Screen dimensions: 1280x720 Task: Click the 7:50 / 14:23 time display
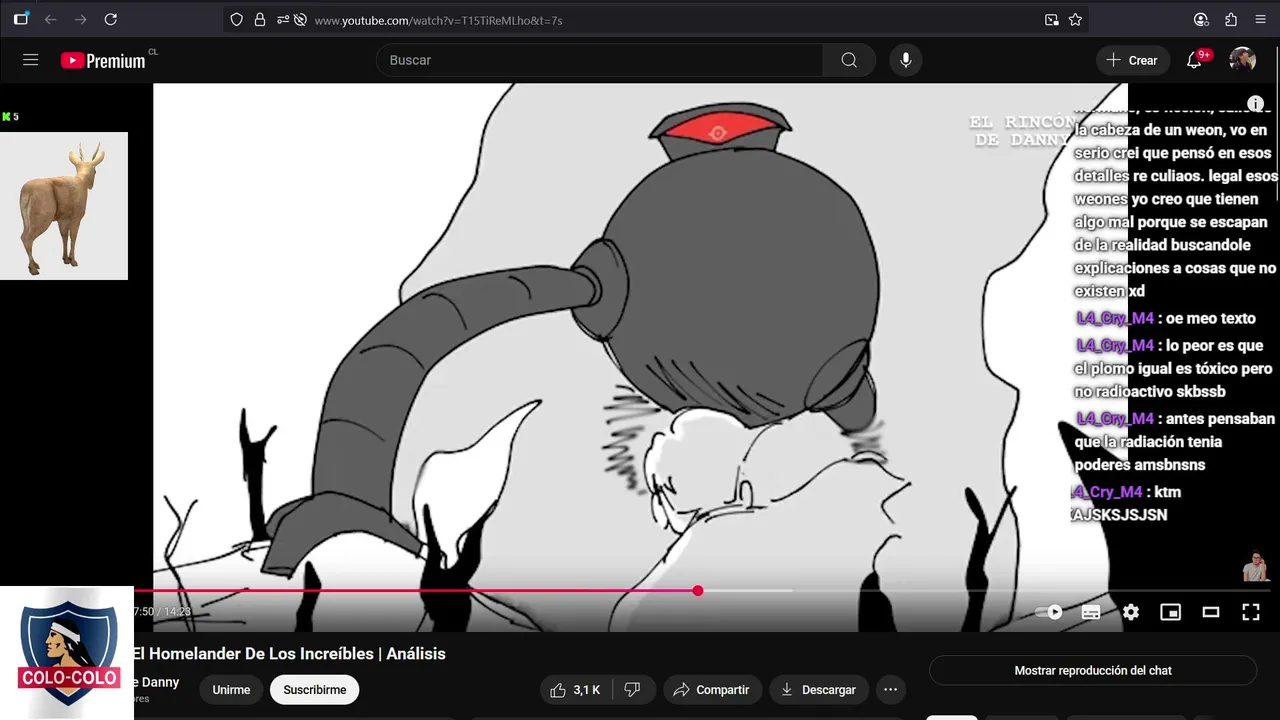tap(162, 612)
